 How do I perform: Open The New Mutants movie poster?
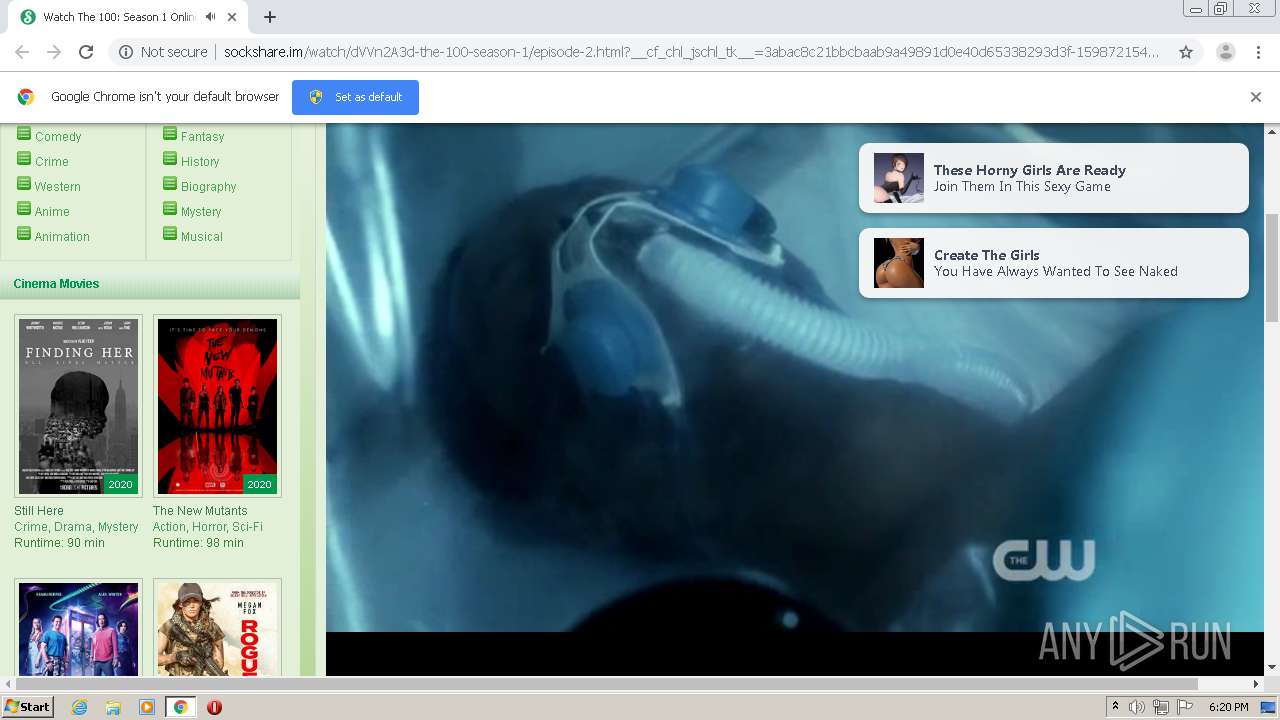pyautogui.click(x=217, y=406)
